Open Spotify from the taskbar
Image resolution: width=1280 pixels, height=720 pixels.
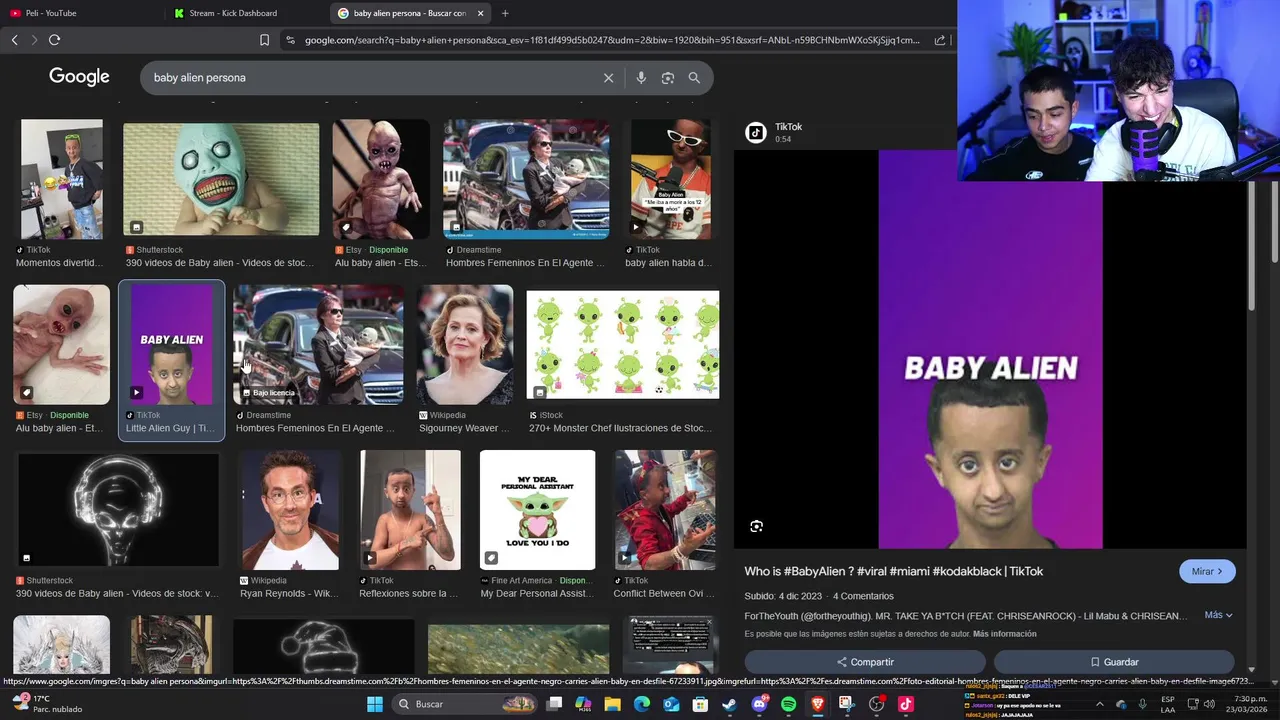pos(788,704)
